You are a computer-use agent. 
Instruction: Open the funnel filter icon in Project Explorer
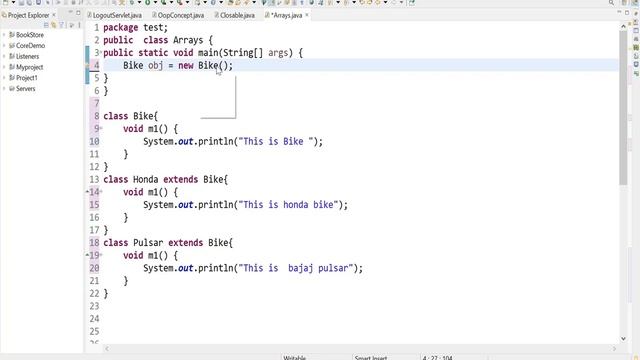click(x=62, y=25)
